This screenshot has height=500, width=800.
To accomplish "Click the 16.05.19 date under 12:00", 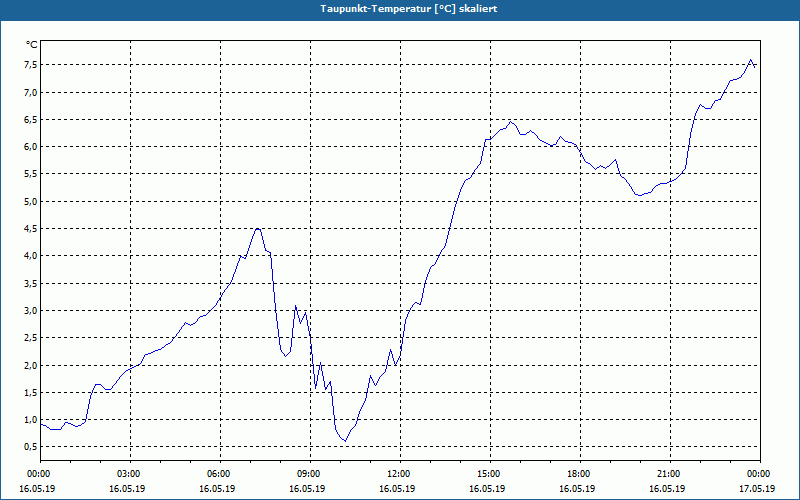I will [x=397, y=489].
